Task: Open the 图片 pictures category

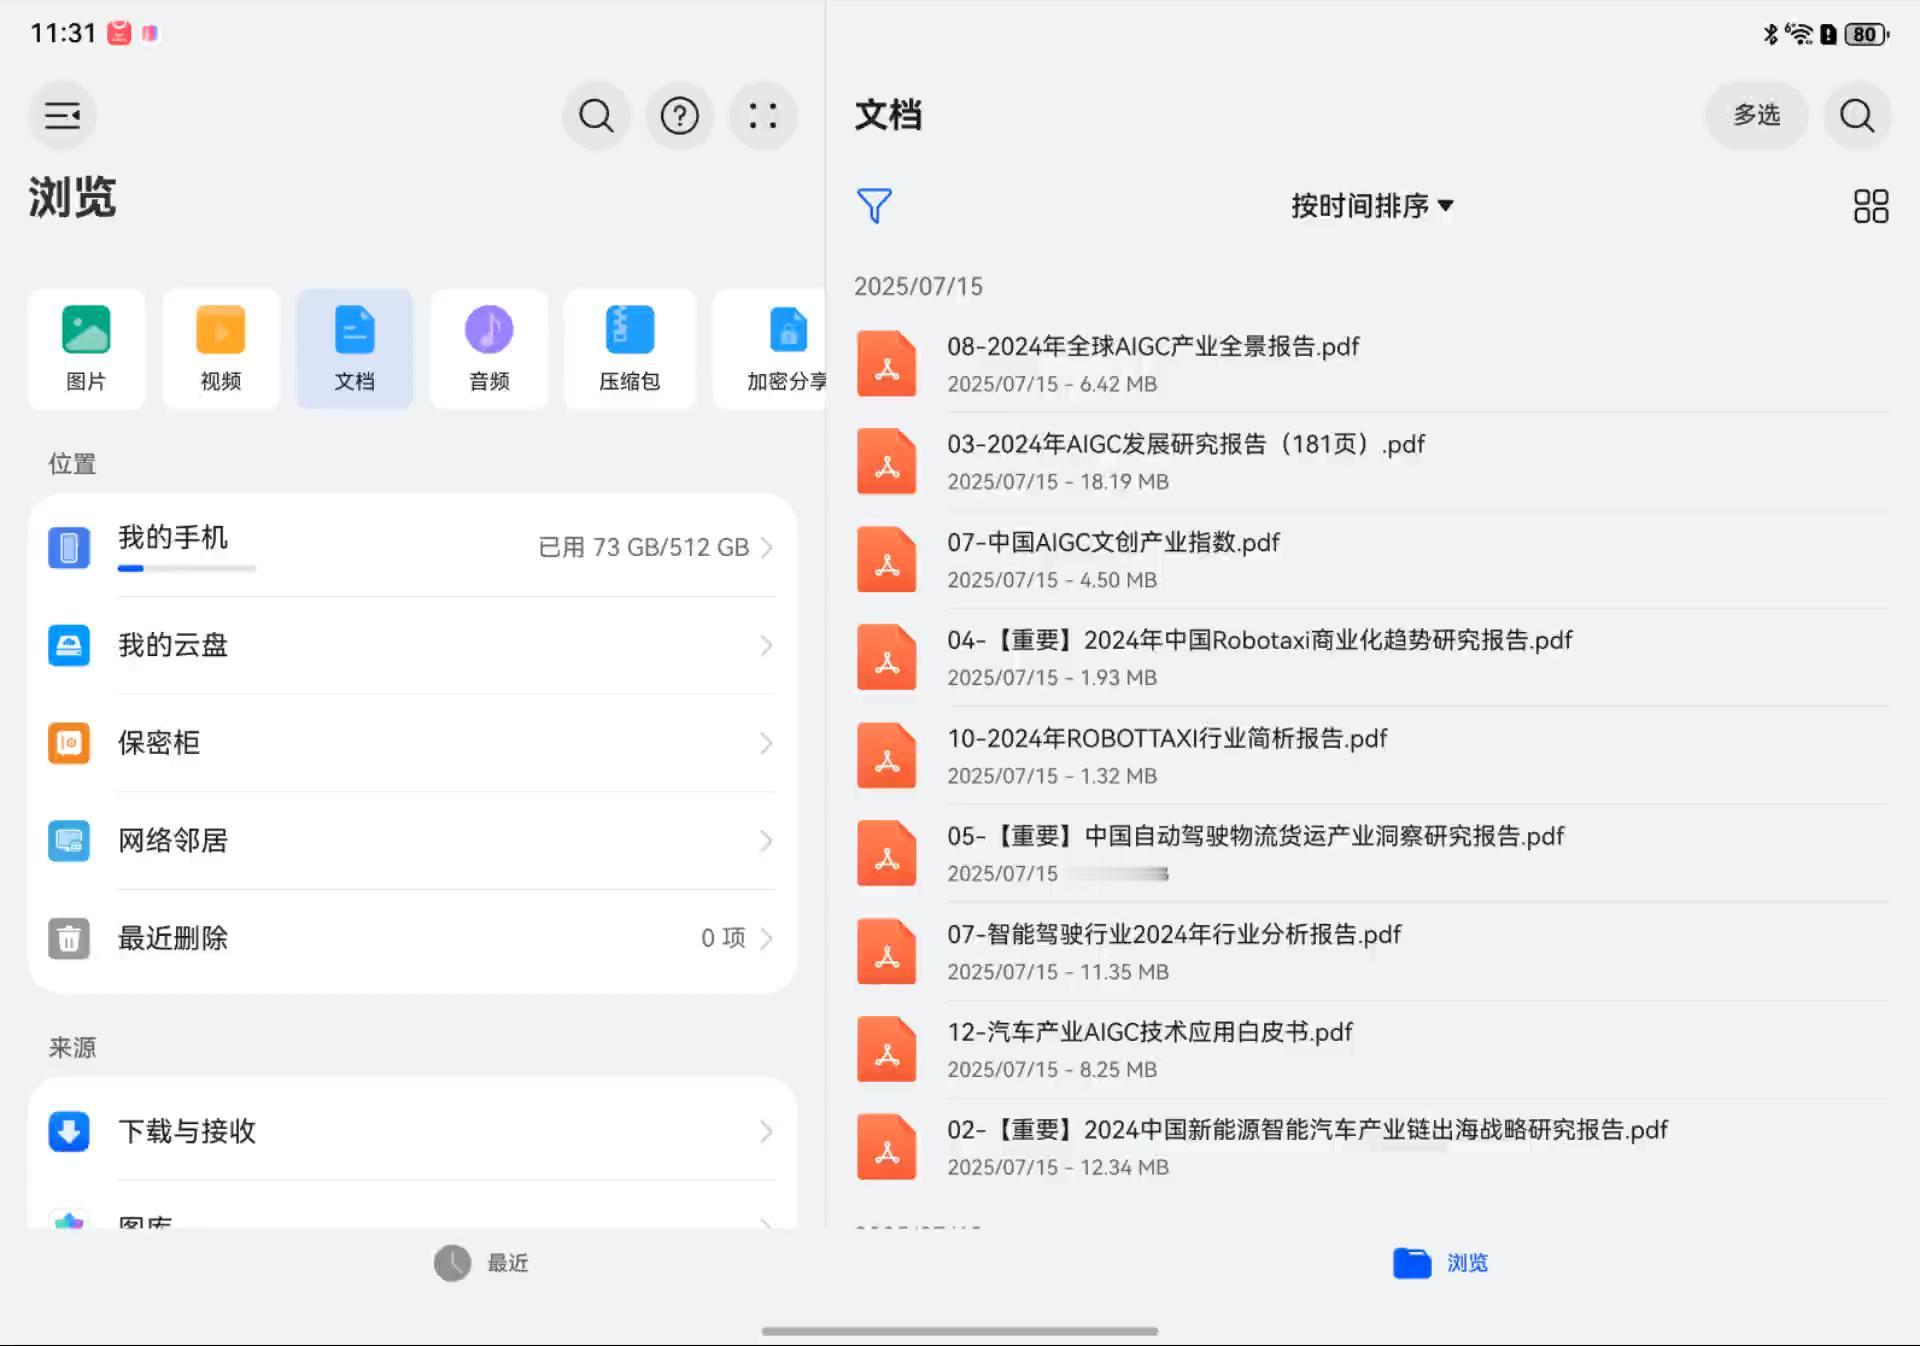Action: pyautogui.click(x=86, y=348)
